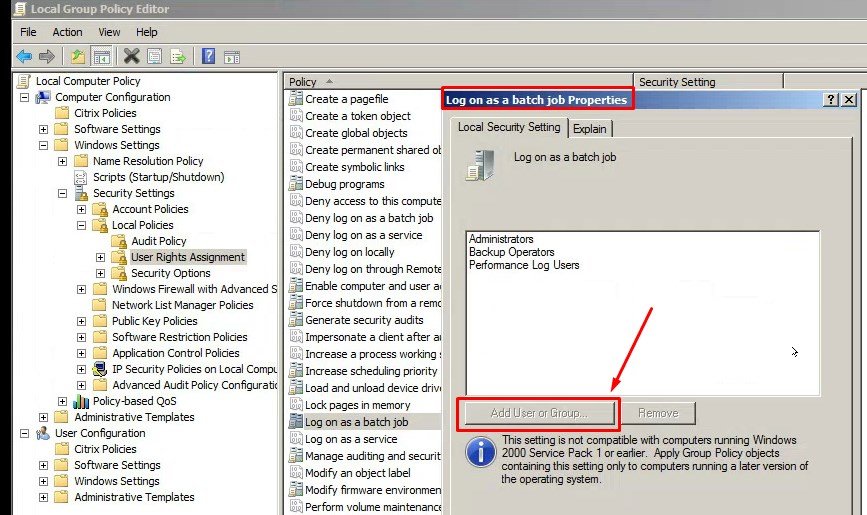Viewport: 867px width, 515px height.
Task: Collapse the Local Policies tree node
Action: click(82, 225)
